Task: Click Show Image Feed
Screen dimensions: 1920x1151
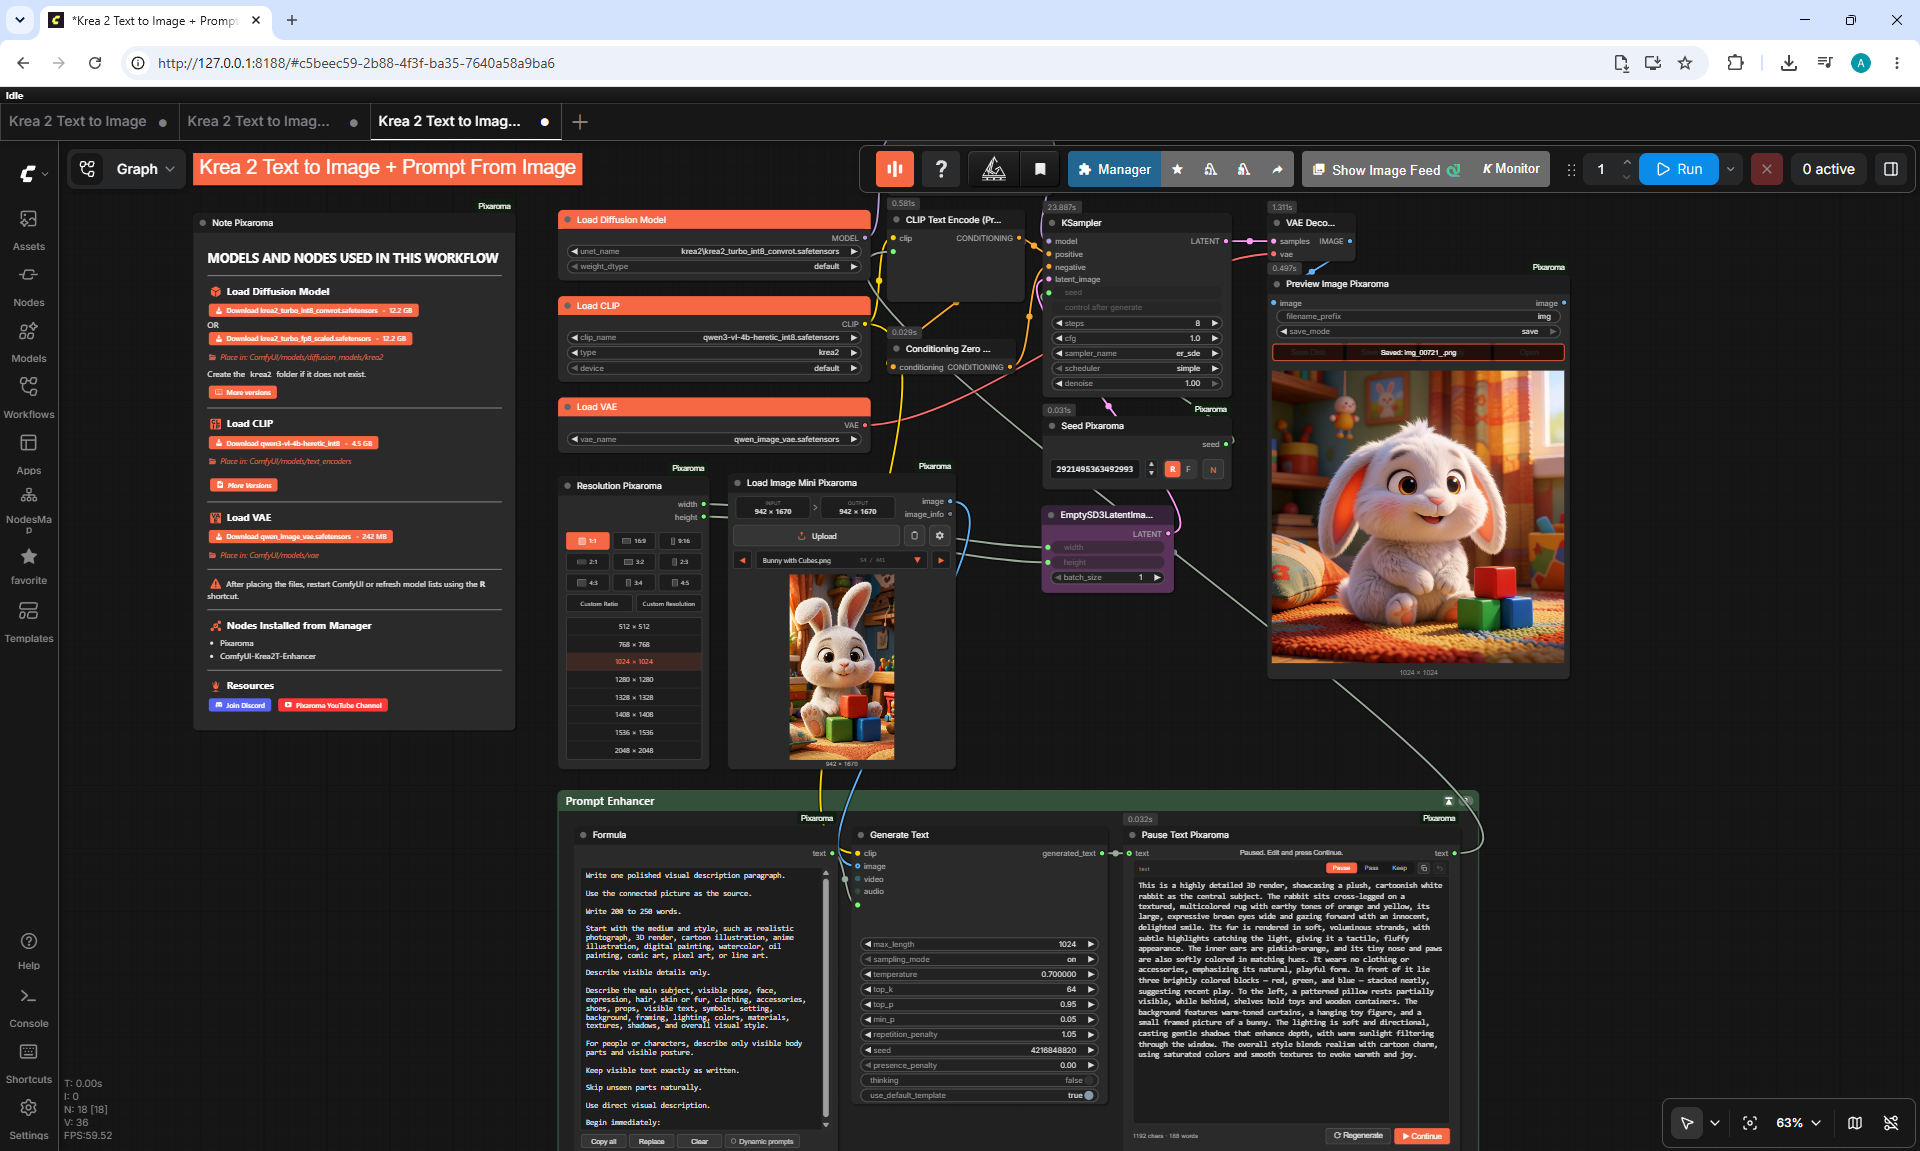Action: coord(1386,169)
